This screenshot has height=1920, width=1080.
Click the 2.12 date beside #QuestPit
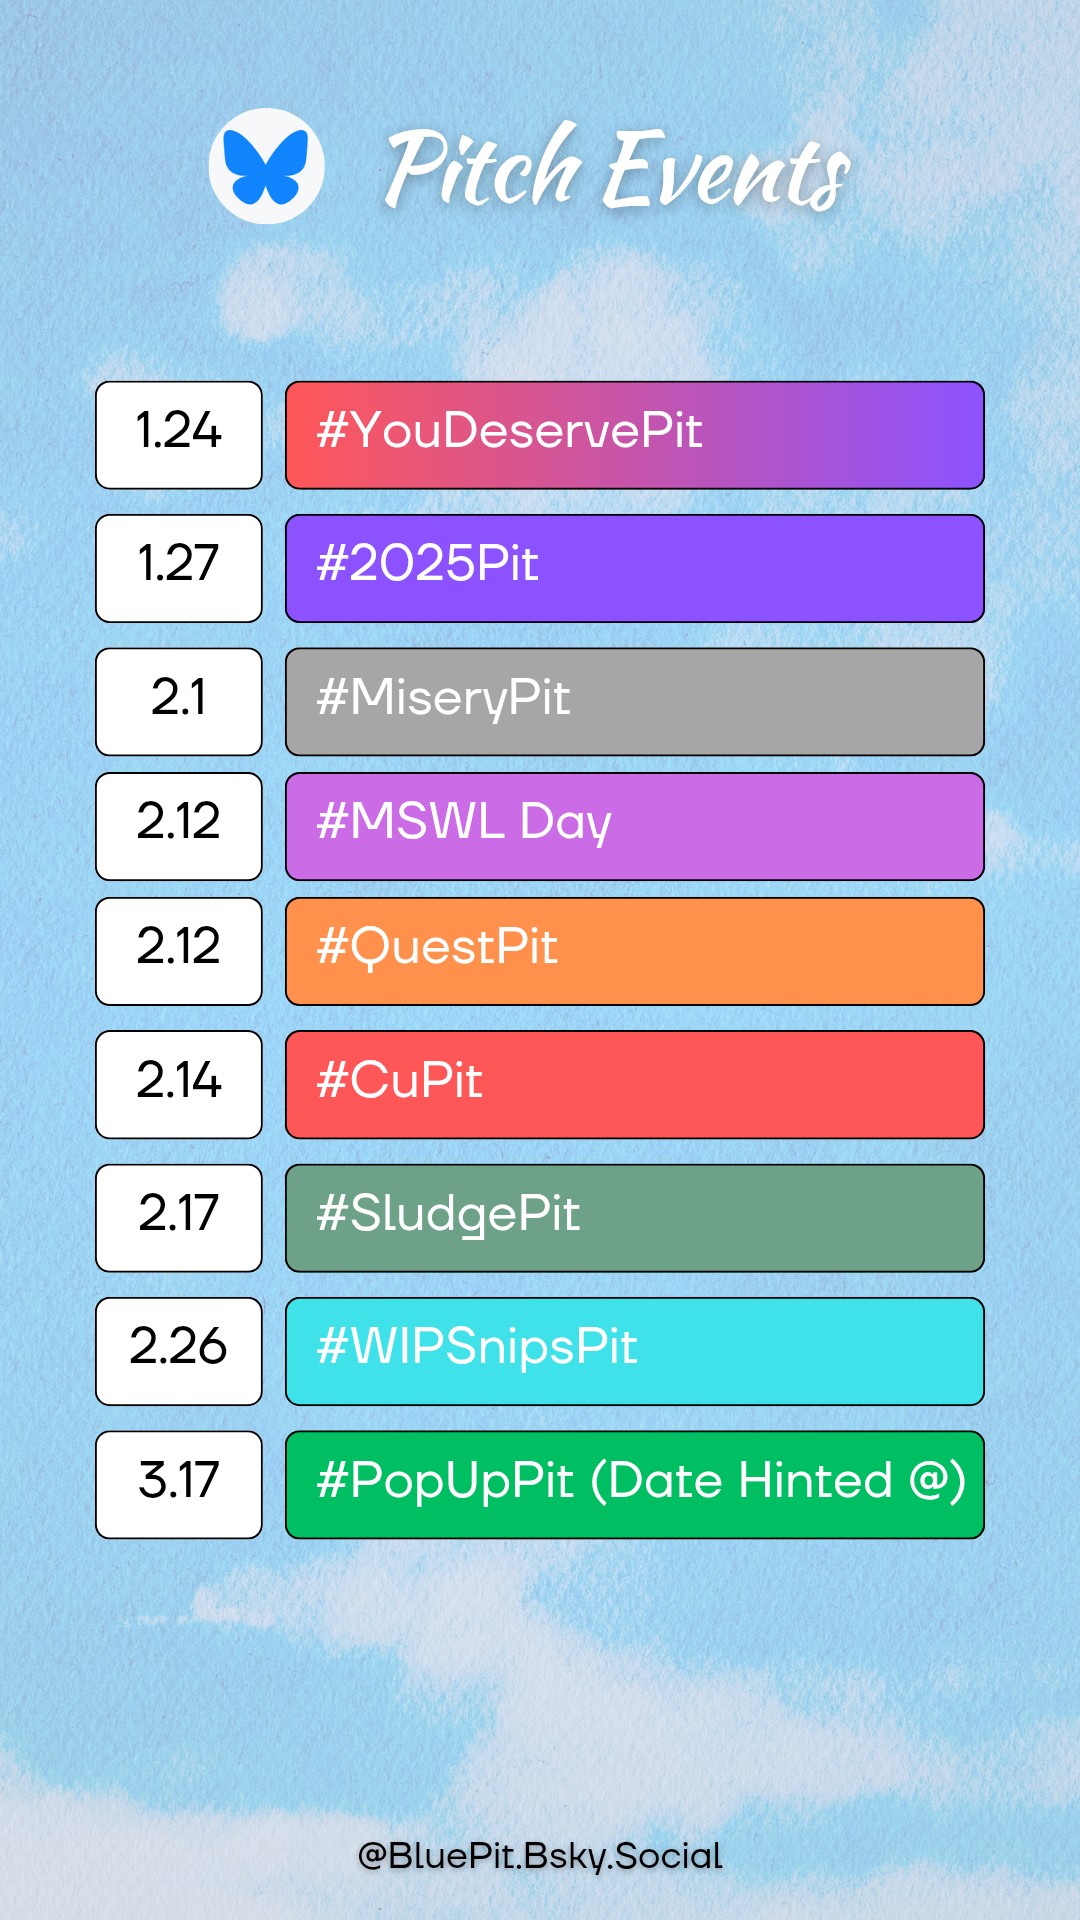point(179,951)
